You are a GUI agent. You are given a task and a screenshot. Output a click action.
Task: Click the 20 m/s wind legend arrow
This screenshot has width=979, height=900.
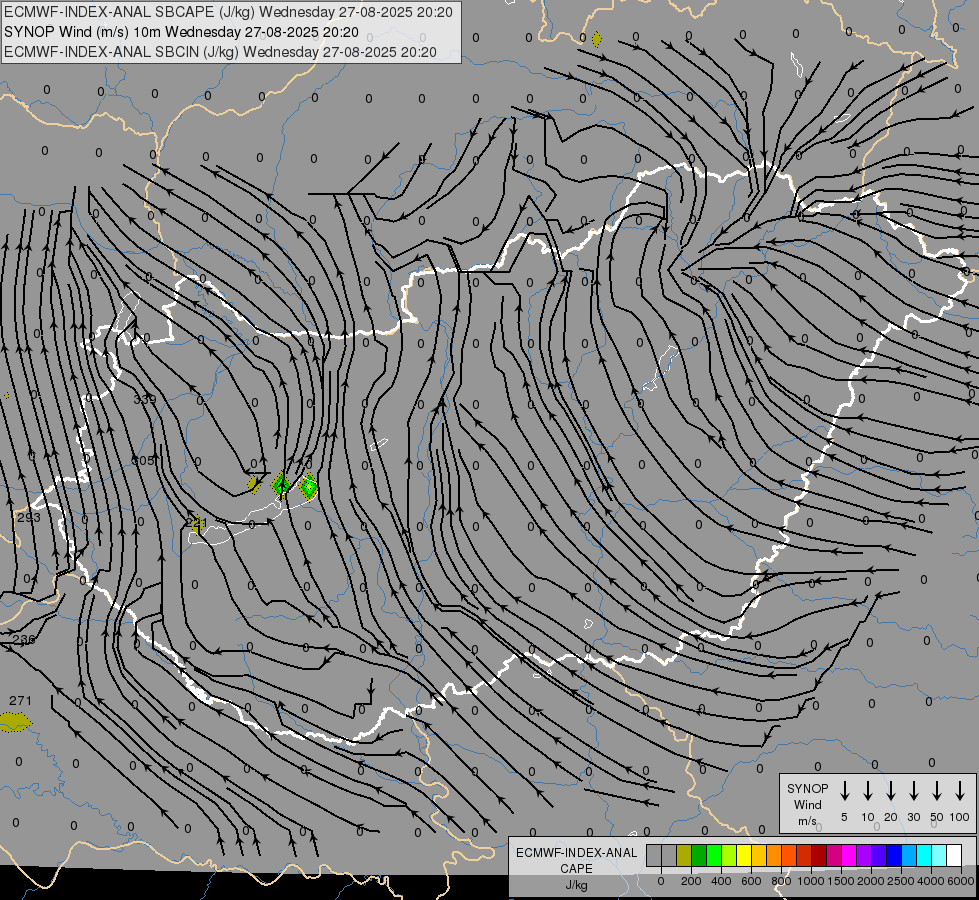pyautogui.click(x=890, y=791)
